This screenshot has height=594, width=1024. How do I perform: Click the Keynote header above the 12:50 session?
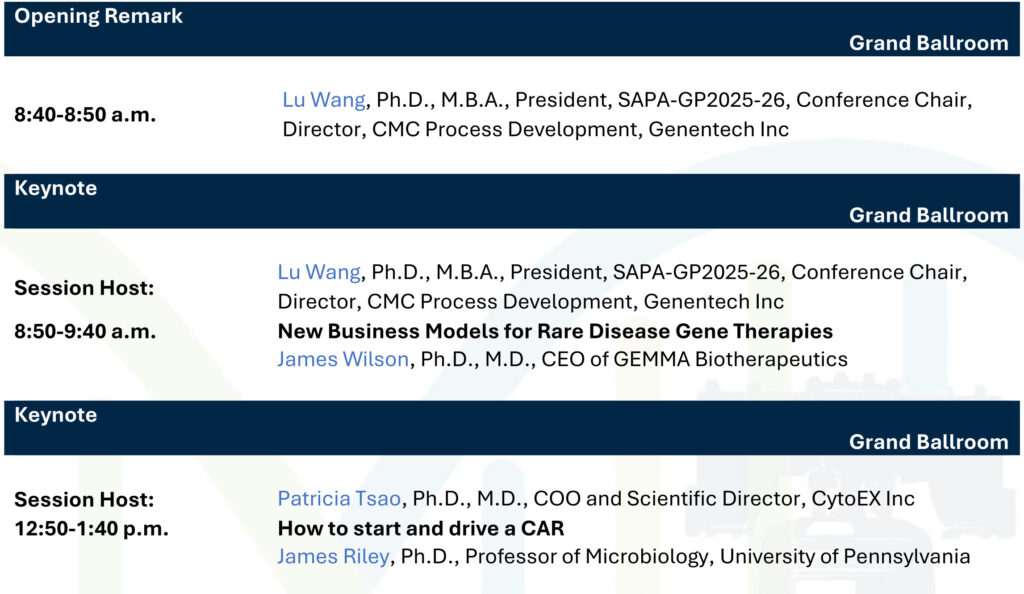(56, 415)
